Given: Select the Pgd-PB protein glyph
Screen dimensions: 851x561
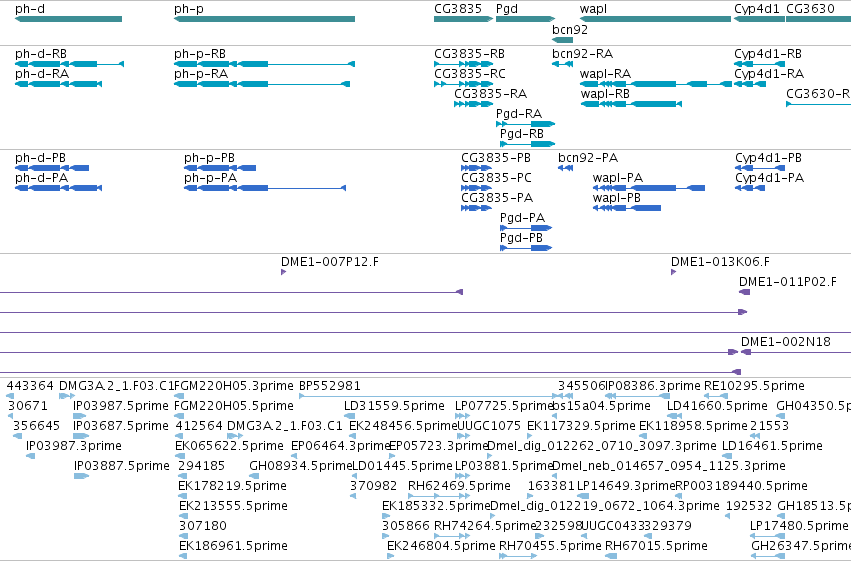Looking at the screenshot, I should click(x=526, y=248).
